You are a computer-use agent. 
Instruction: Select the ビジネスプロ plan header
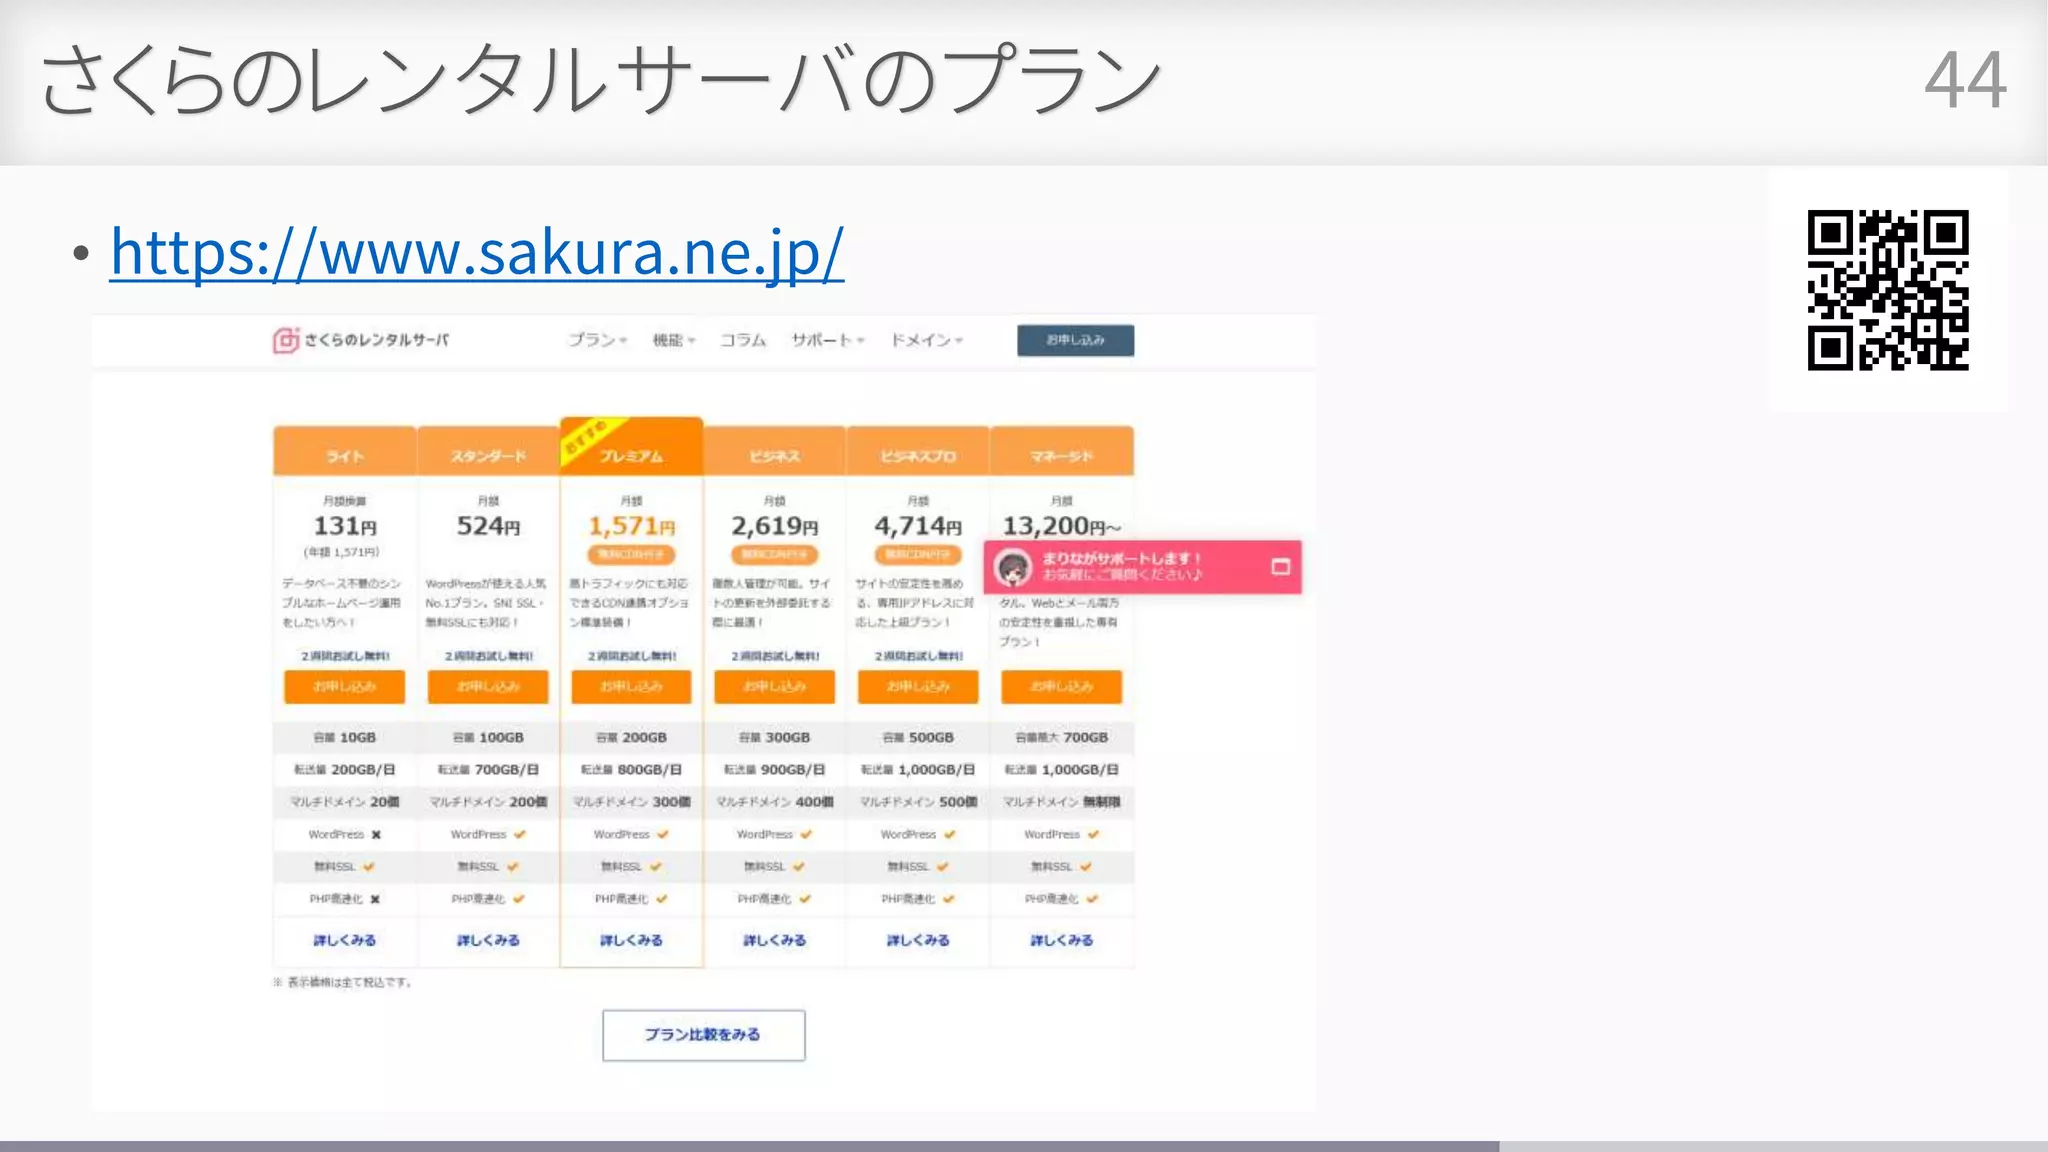918,451
